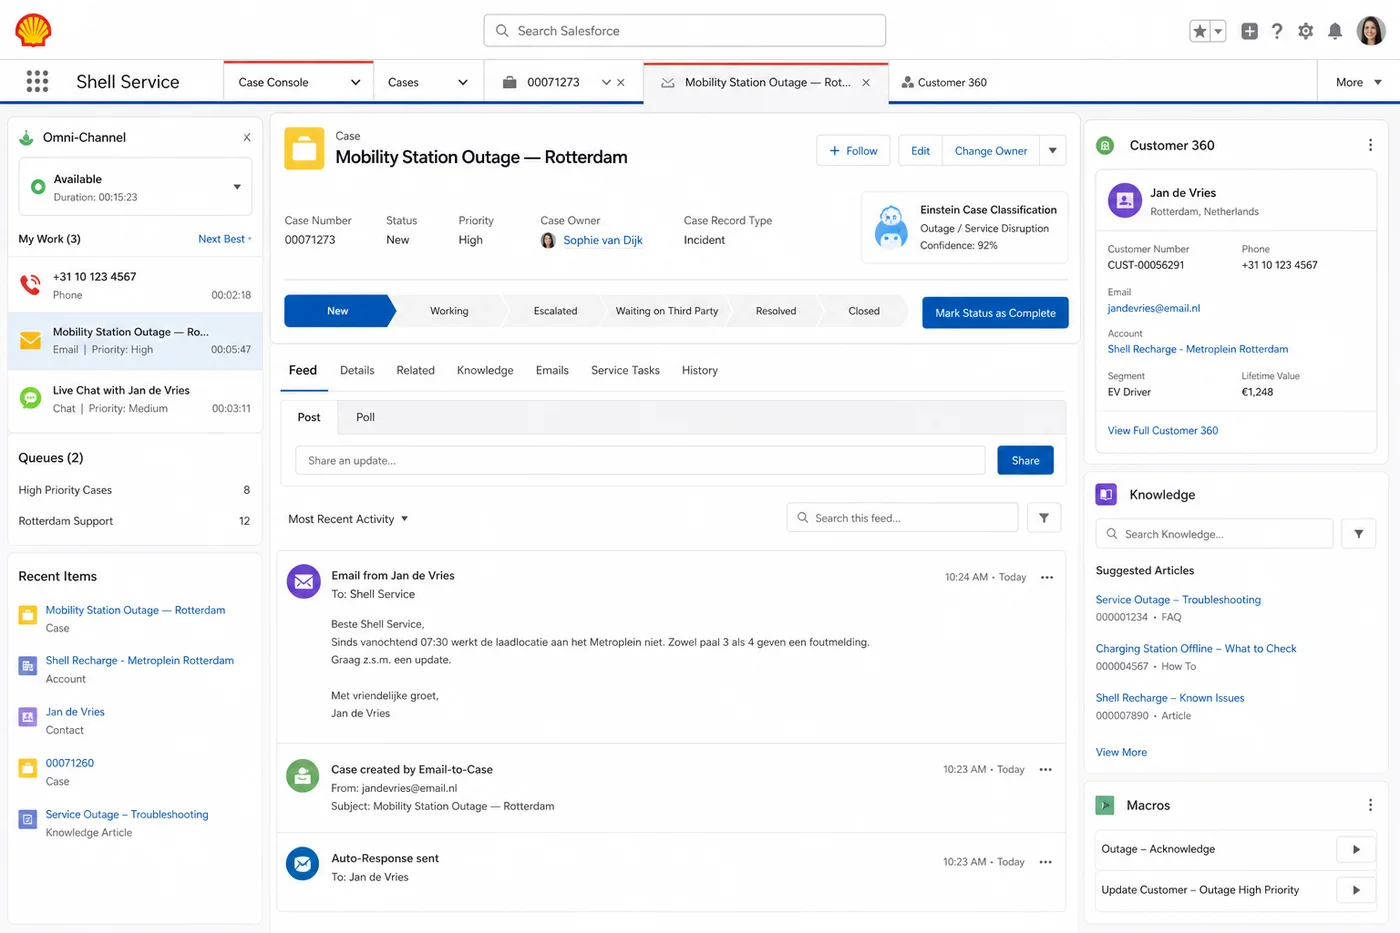
Task: Open recent Service Outage – Troubleshooting knowledge article
Action: [127, 814]
